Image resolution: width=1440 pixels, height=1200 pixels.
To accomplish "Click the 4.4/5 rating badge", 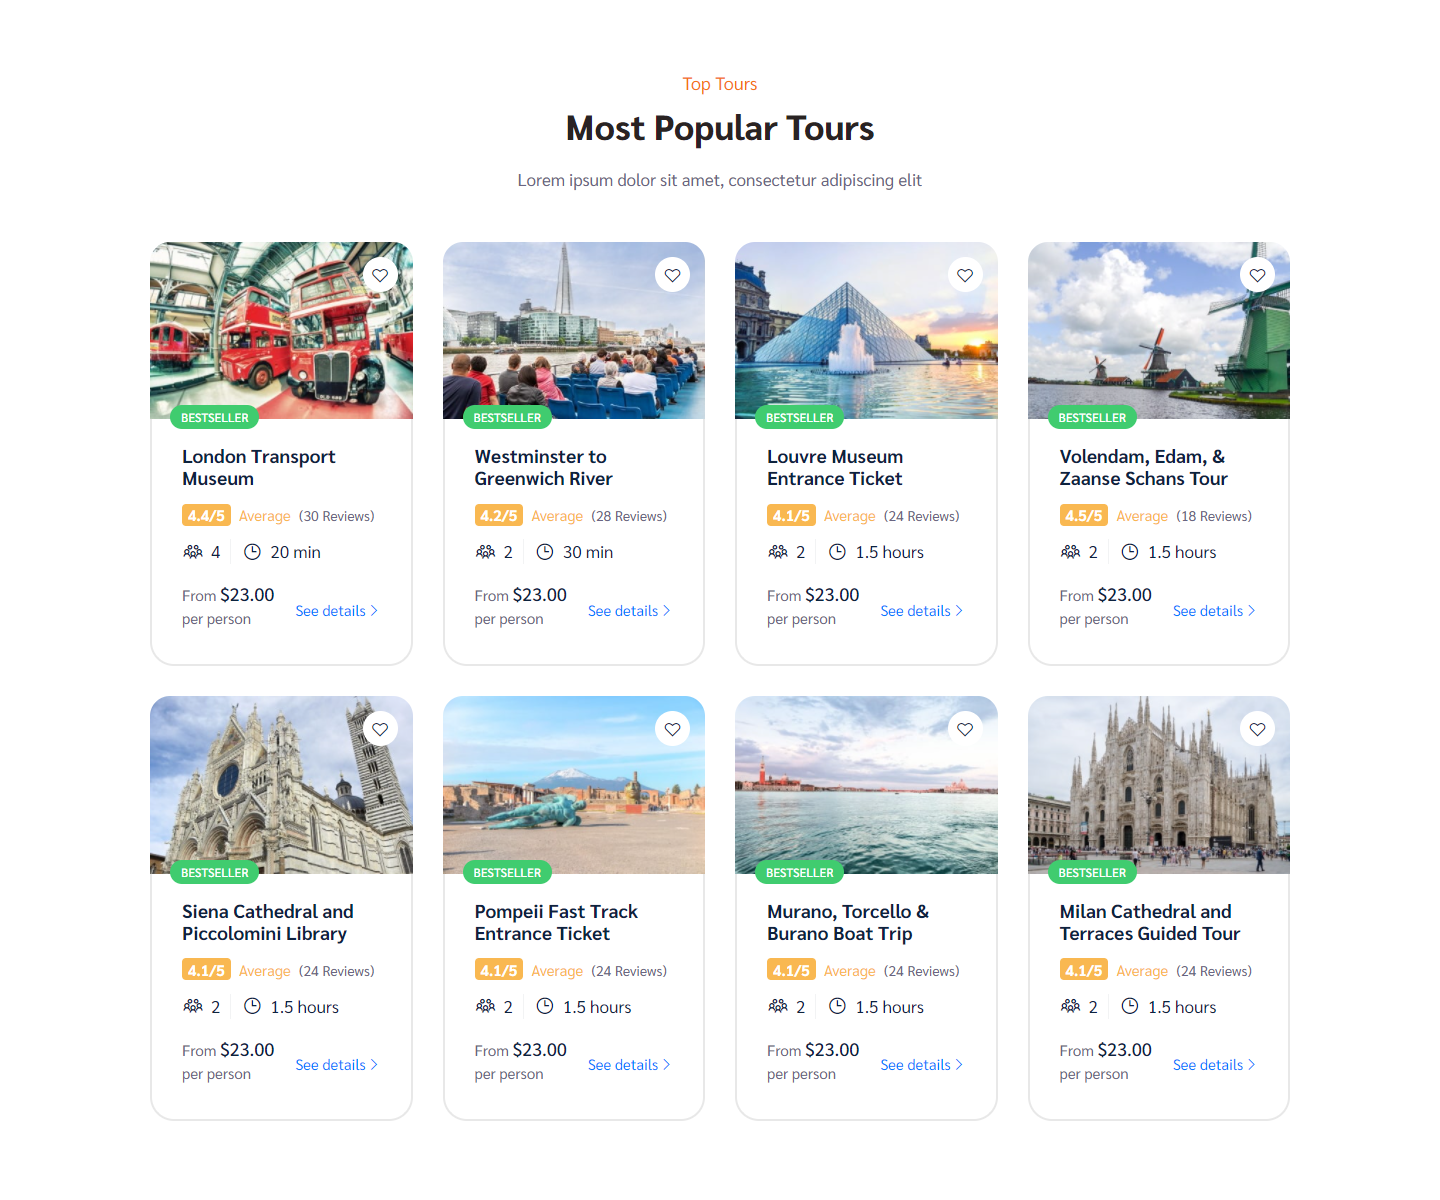I will pos(206,516).
